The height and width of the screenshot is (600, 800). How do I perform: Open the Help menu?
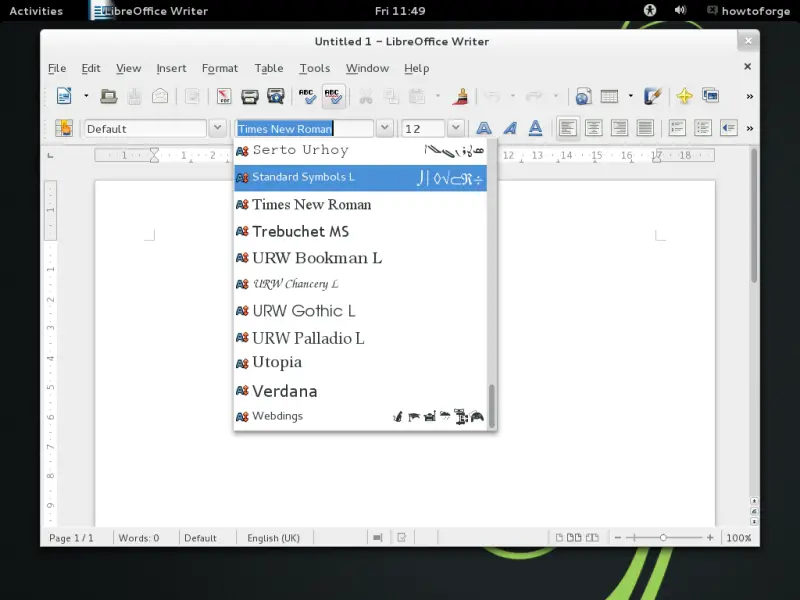click(416, 68)
